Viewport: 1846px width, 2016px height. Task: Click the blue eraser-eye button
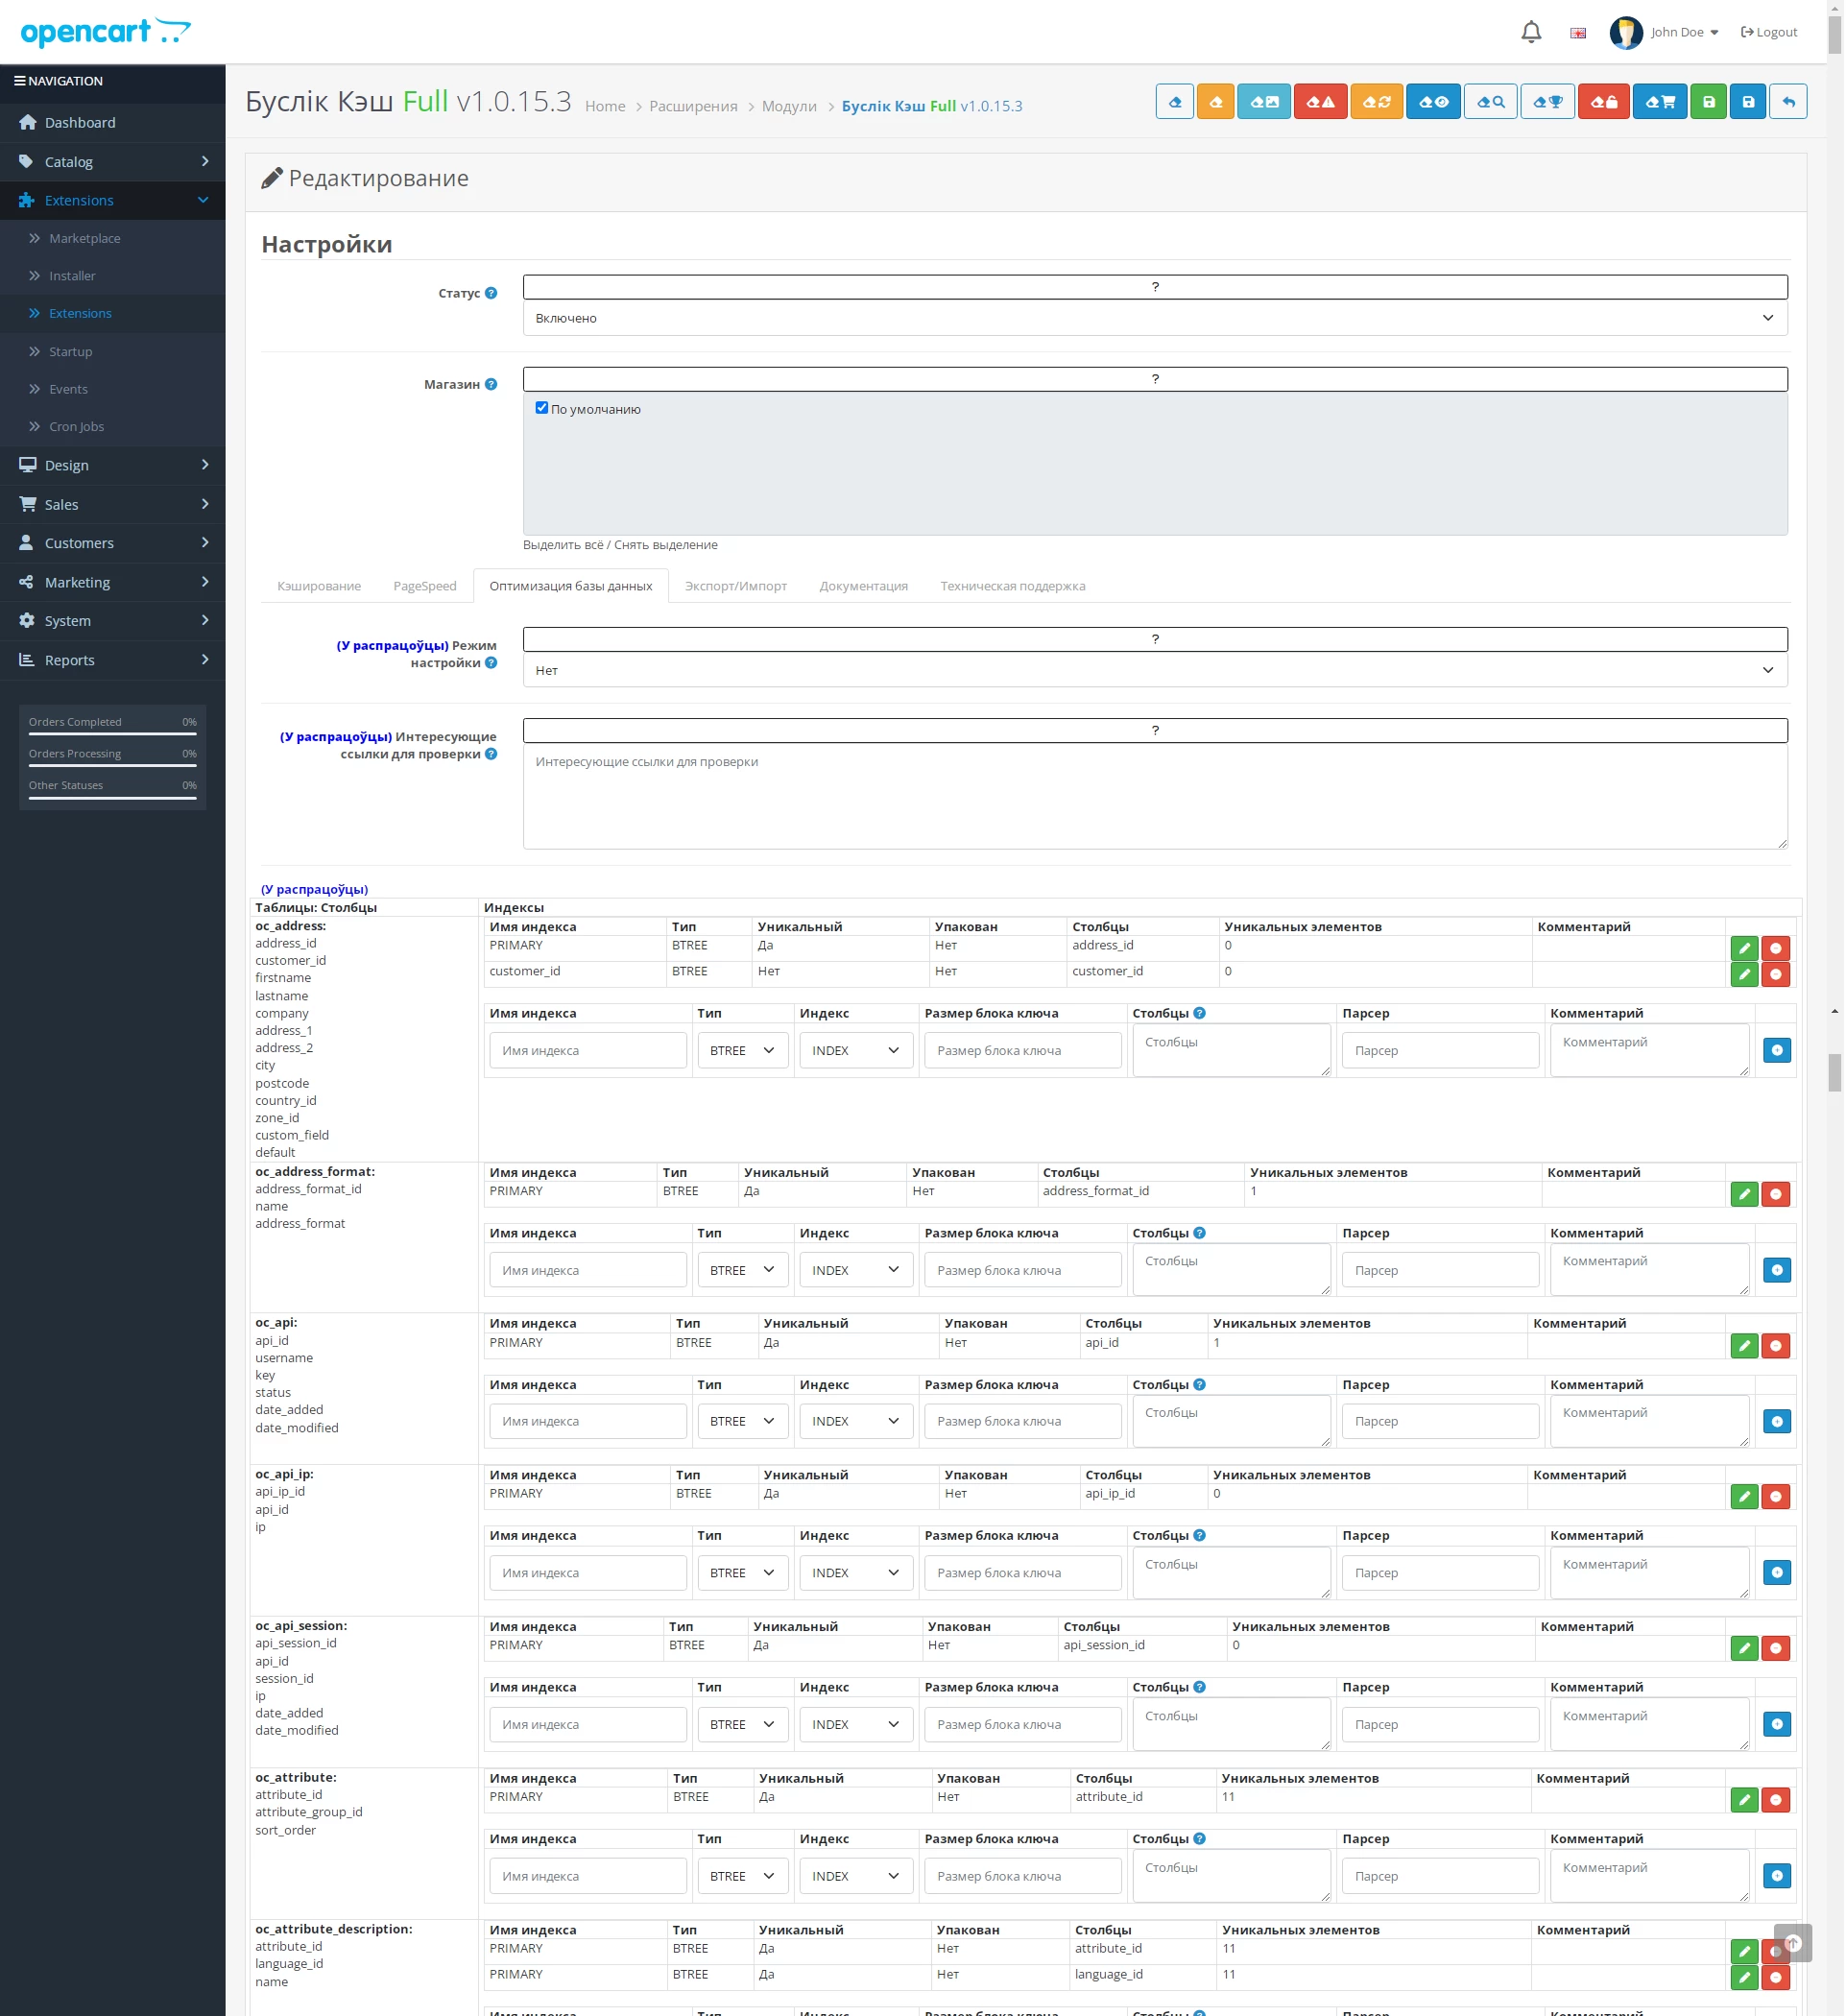[1435, 102]
